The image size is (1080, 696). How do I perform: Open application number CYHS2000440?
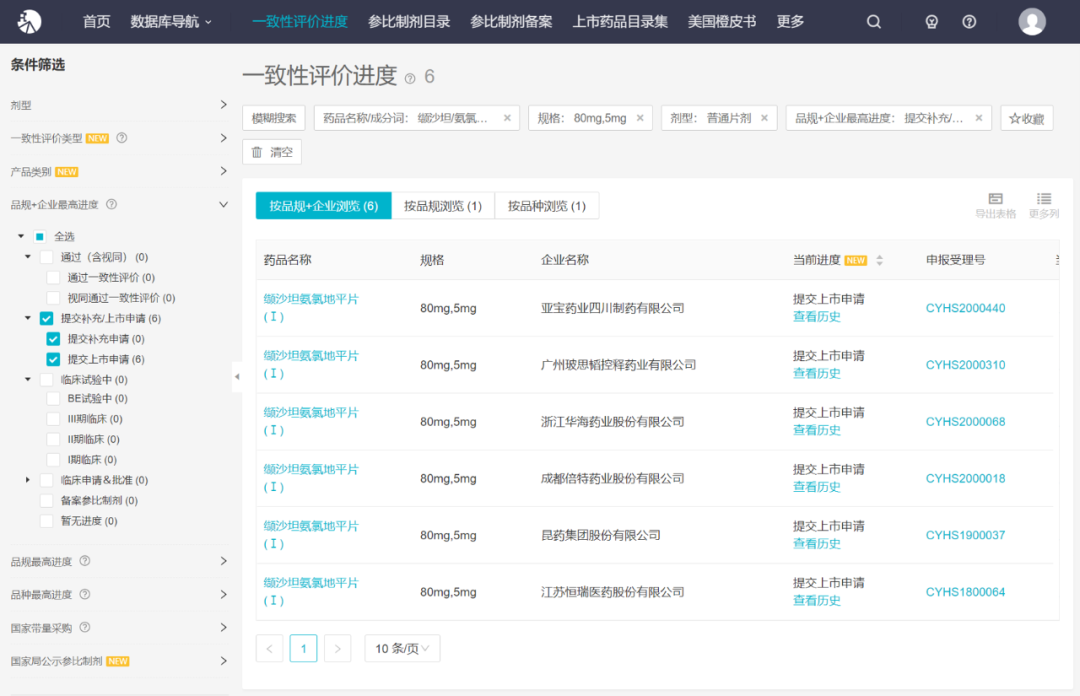coord(965,308)
